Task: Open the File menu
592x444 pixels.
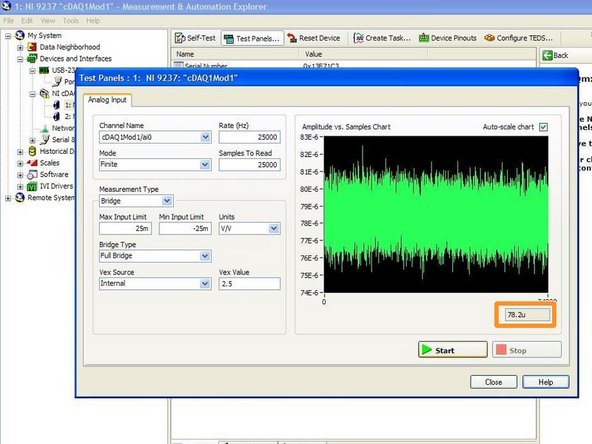Action: (8, 21)
